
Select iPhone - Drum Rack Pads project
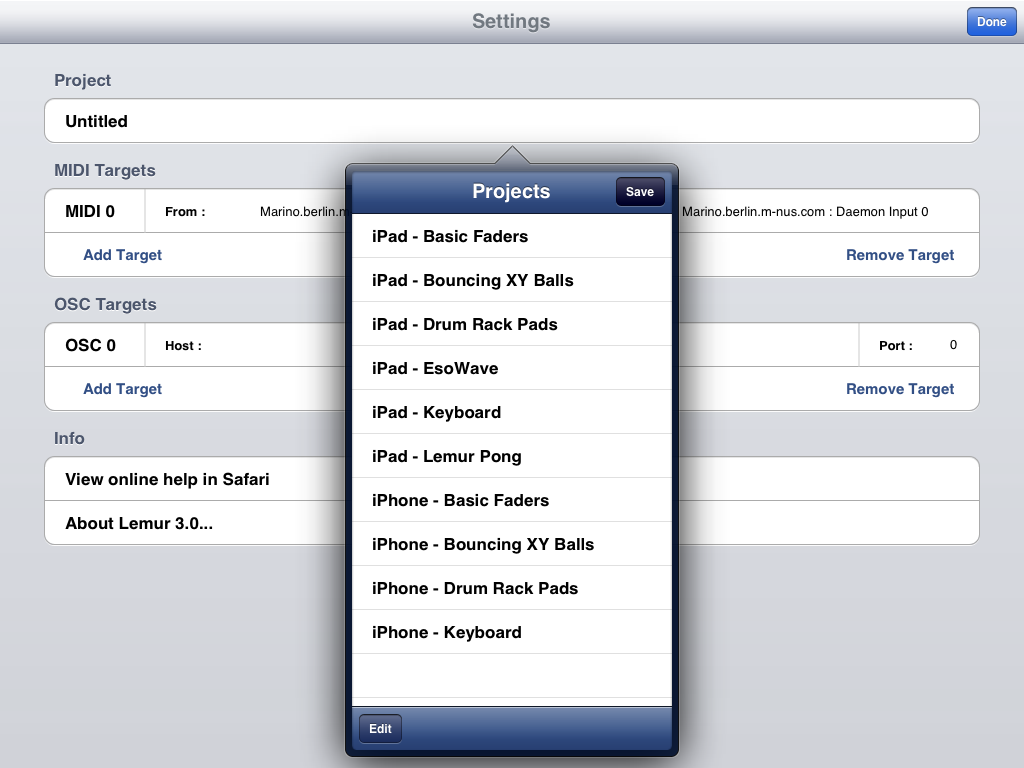511,589
